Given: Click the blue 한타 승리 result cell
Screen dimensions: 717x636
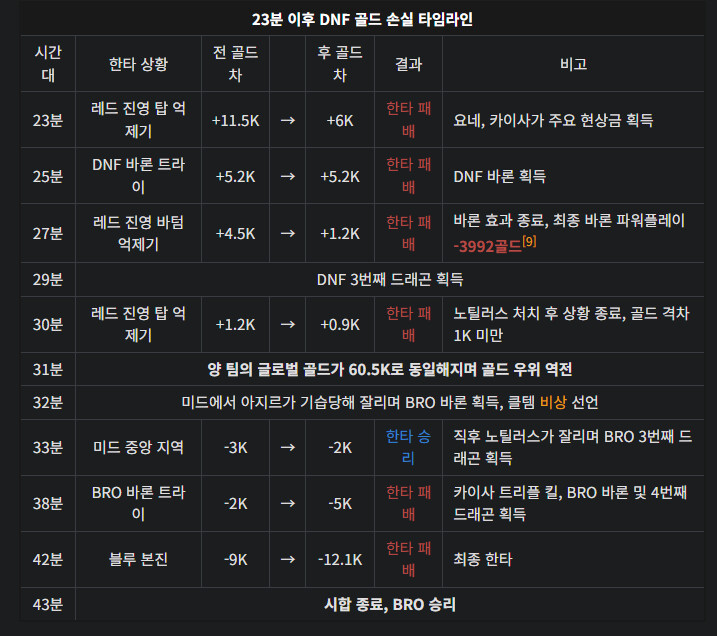Looking at the screenshot, I should pos(408,447).
